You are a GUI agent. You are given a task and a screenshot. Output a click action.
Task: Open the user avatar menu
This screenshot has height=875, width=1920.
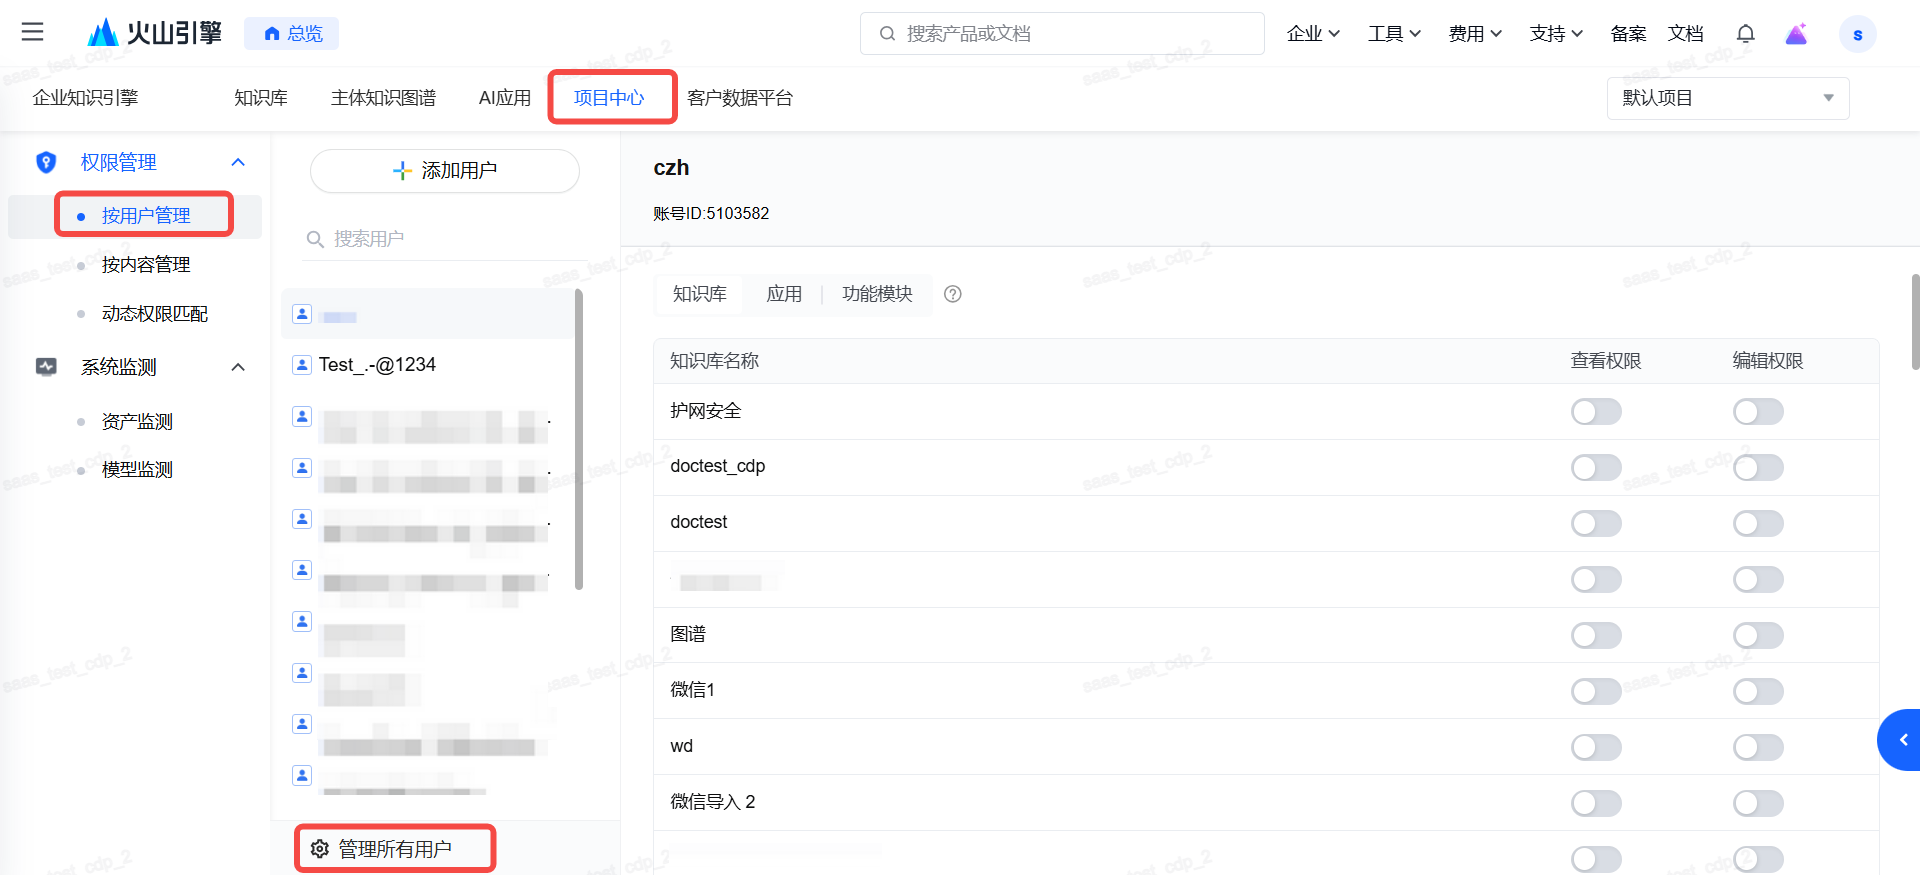[1857, 34]
